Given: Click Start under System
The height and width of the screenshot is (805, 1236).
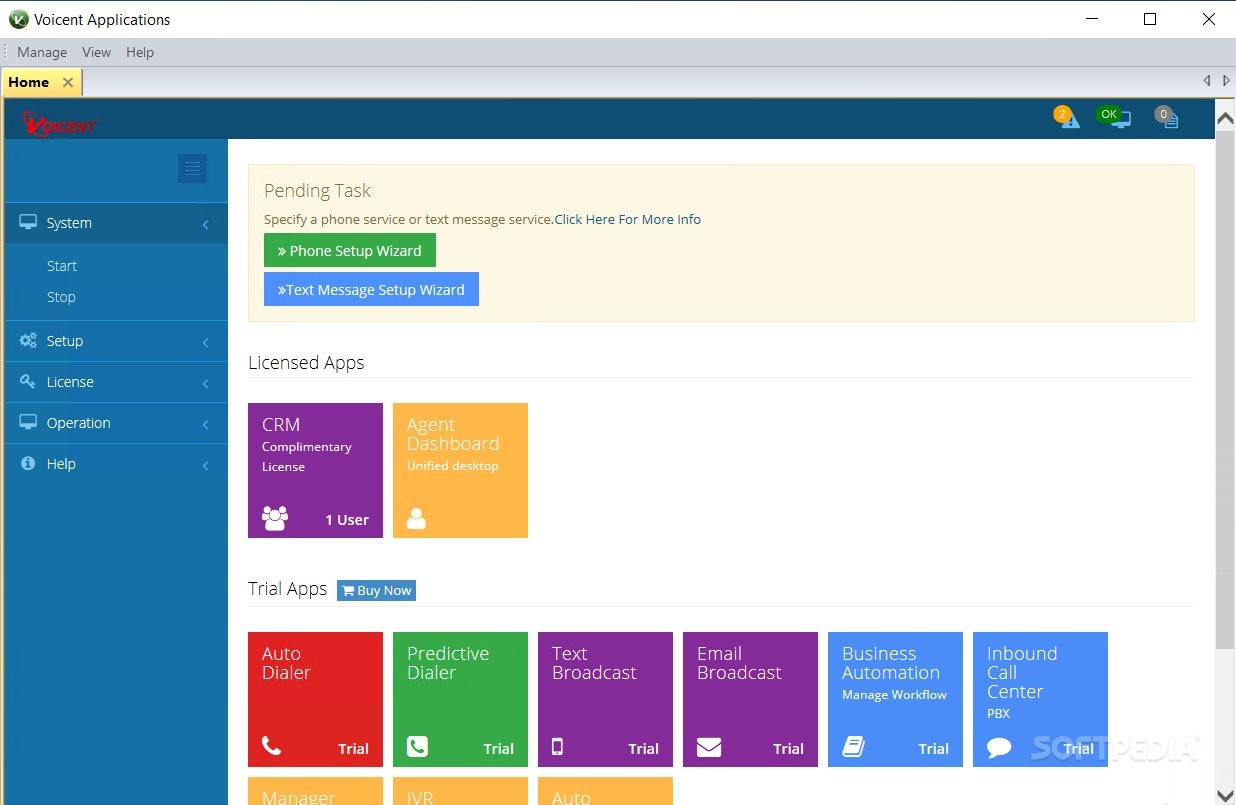Looking at the screenshot, I should click(61, 266).
